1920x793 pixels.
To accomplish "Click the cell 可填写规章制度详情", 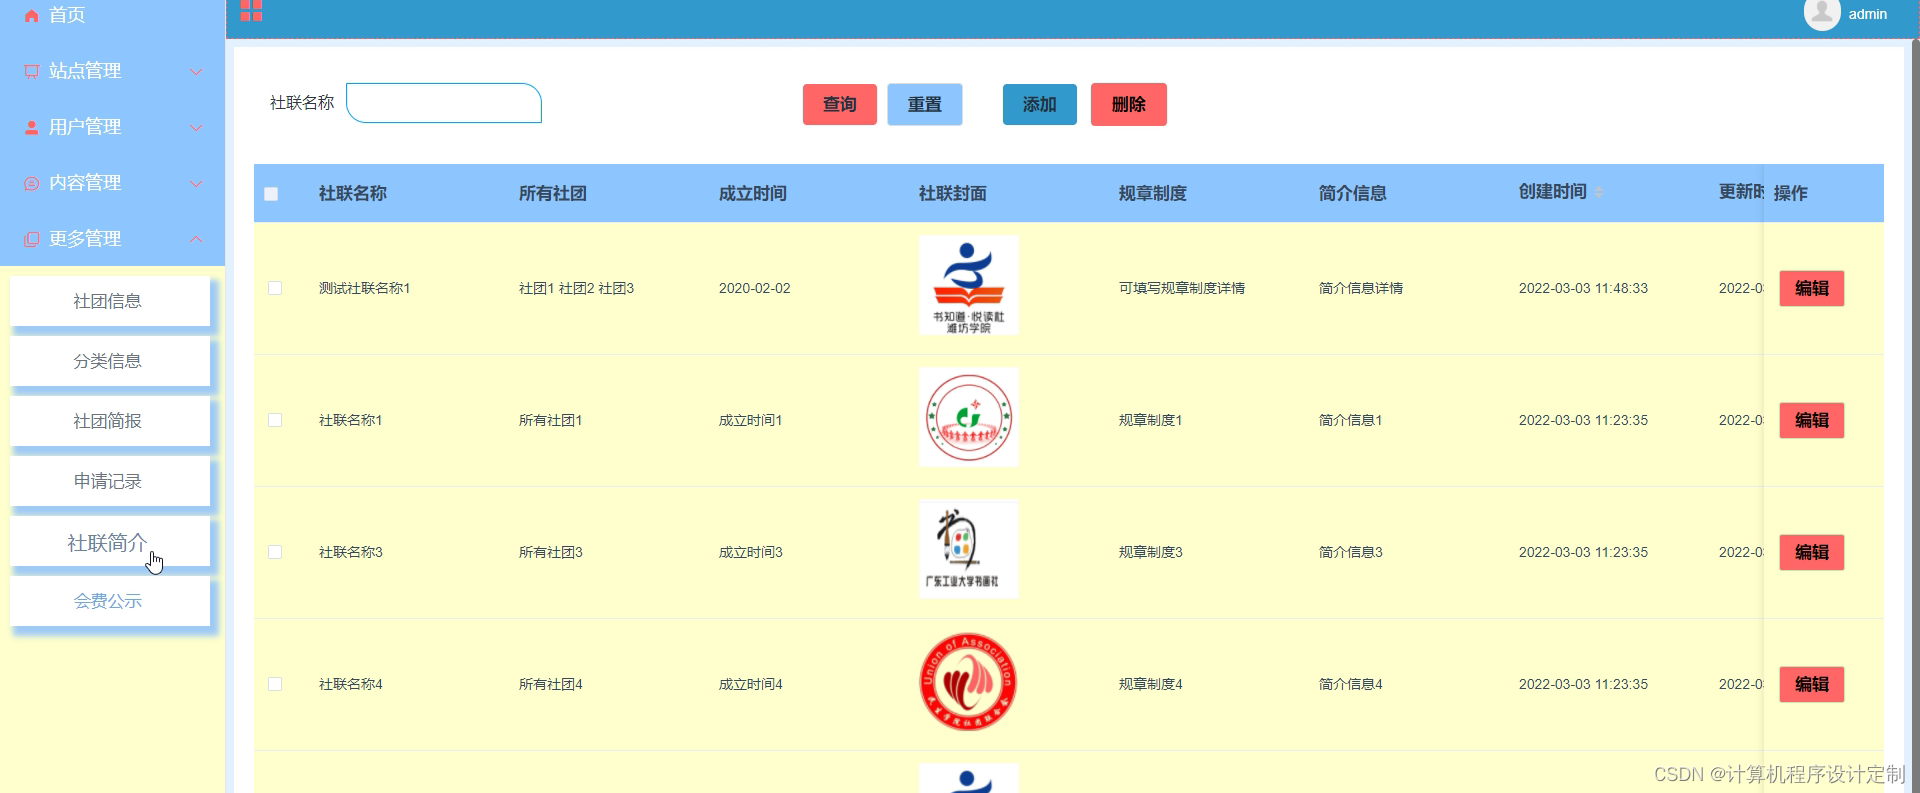I will click(x=1182, y=288).
